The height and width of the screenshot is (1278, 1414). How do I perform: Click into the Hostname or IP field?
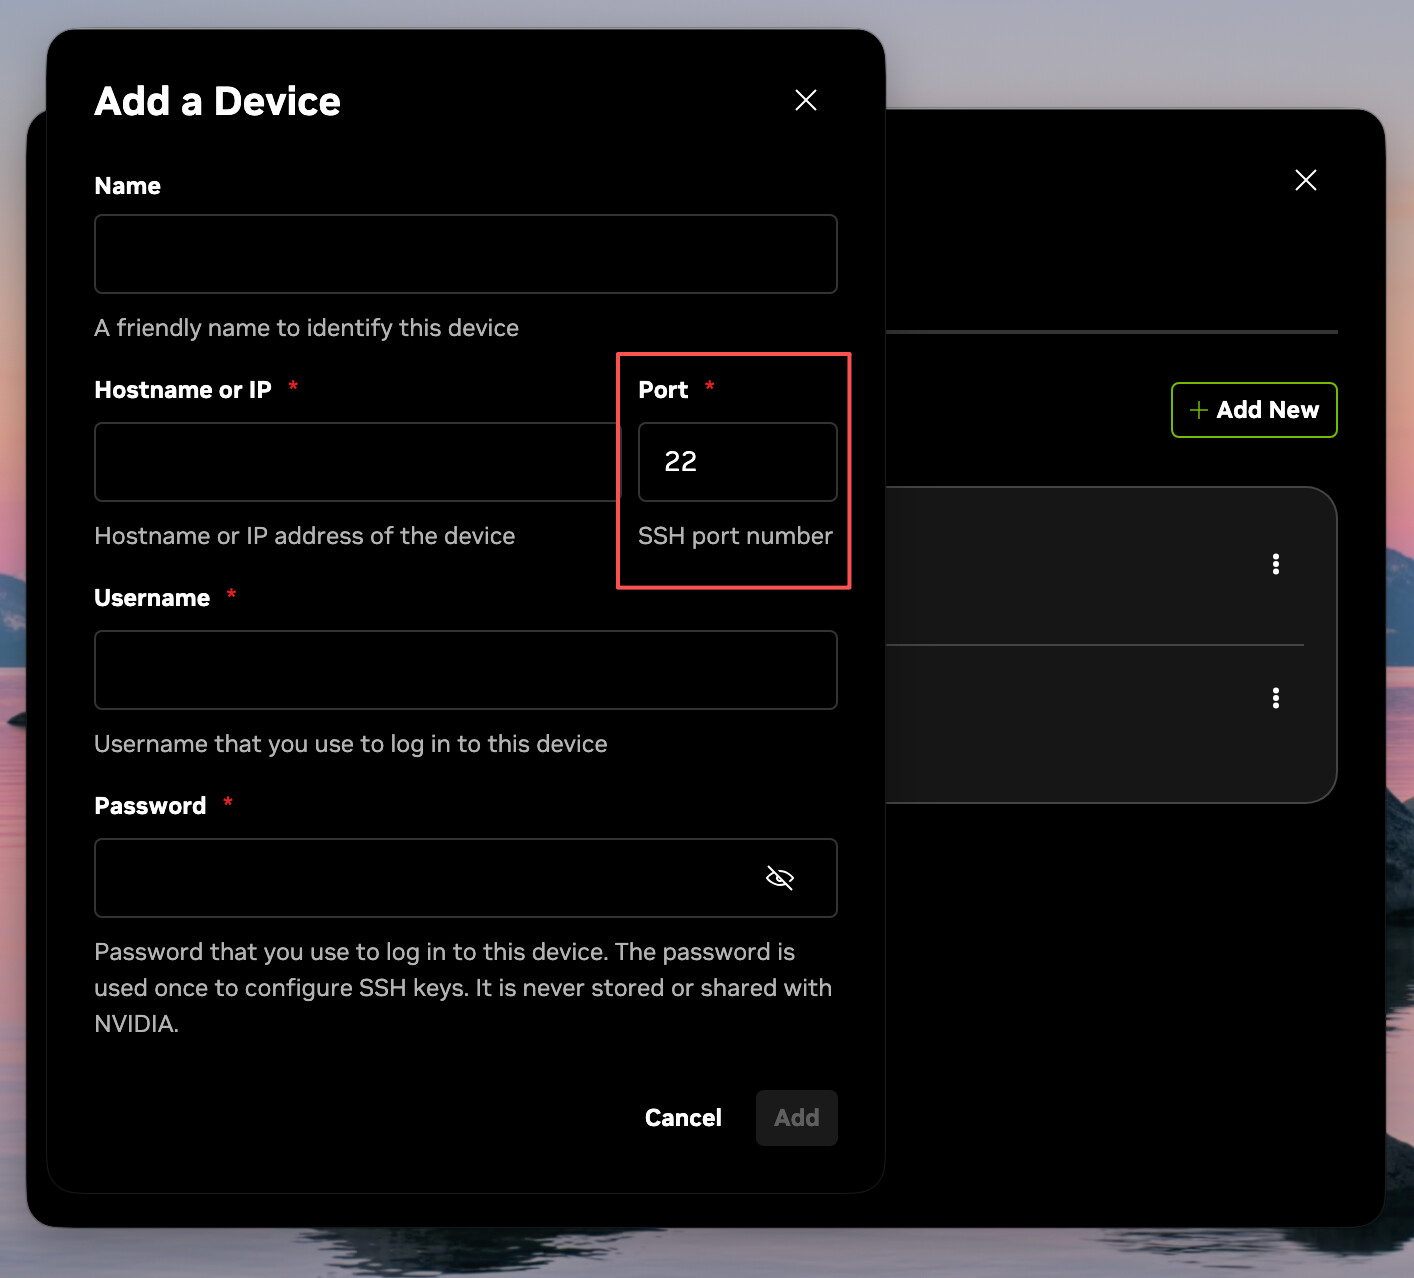tap(356, 462)
